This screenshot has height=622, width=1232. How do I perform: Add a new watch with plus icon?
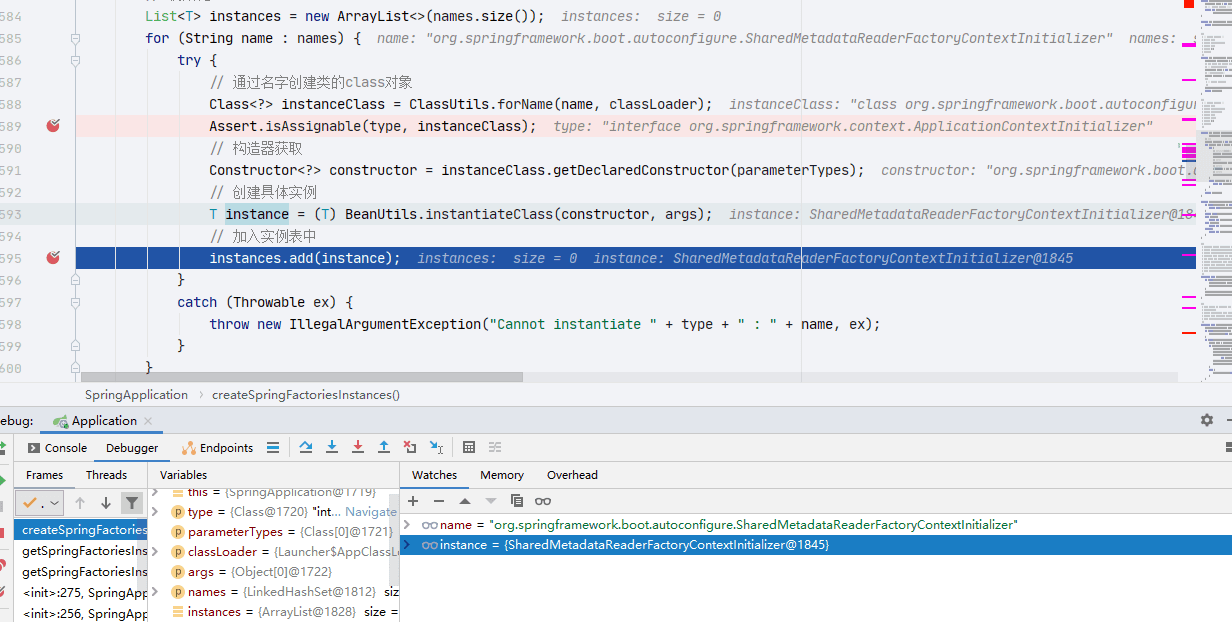(413, 501)
